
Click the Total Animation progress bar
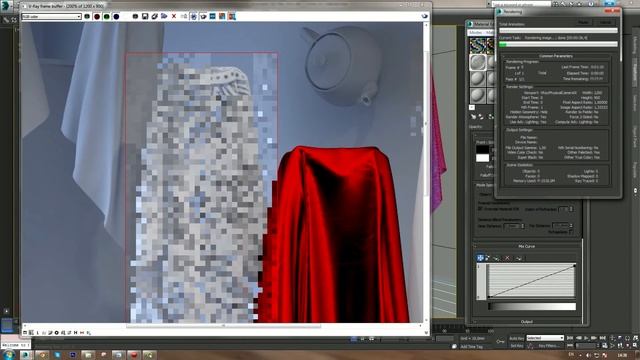pos(558,31)
